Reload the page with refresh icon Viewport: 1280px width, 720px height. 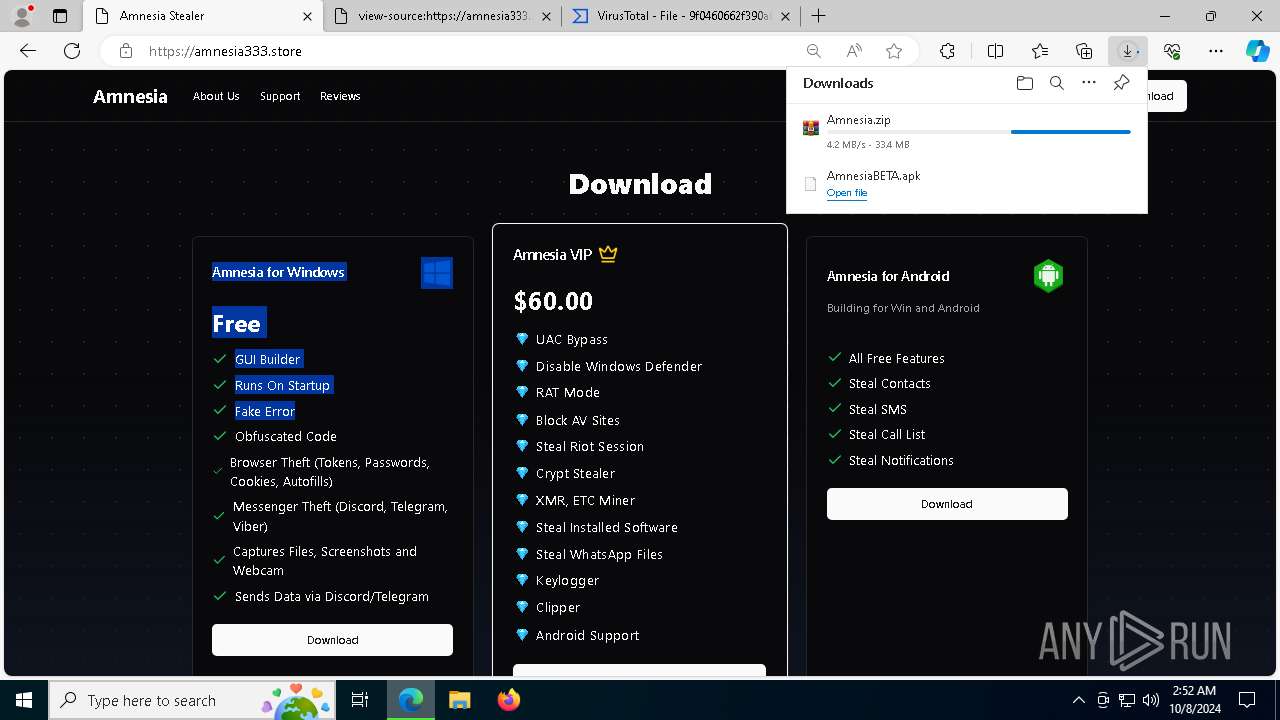pyautogui.click(x=72, y=51)
